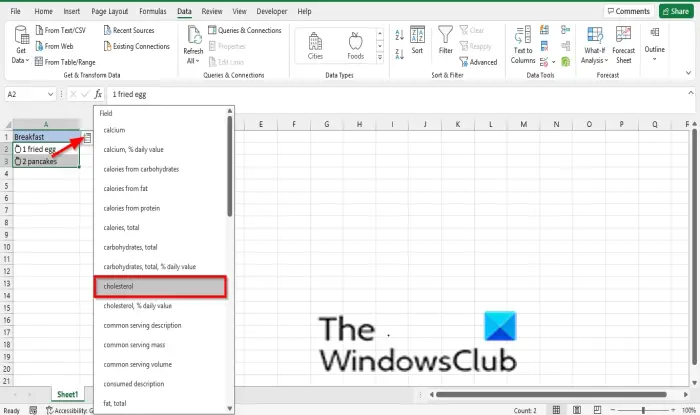Open the Name Box dropdown
This screenshot has height=415, width=700.
[x=50, y=94]
